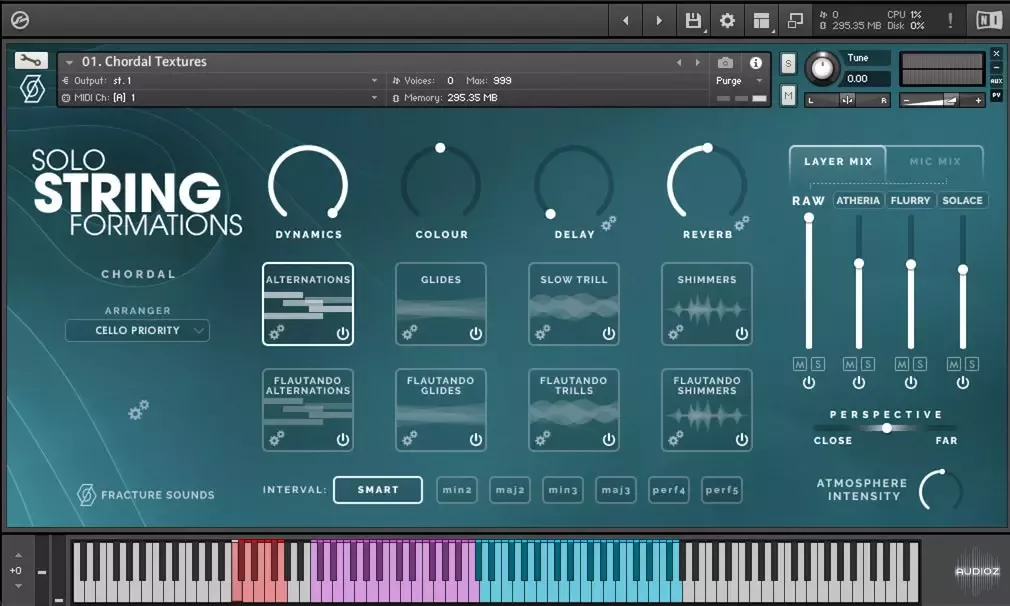Toggle Glides power button
The image size is (1010, 606).
[475, 334]
